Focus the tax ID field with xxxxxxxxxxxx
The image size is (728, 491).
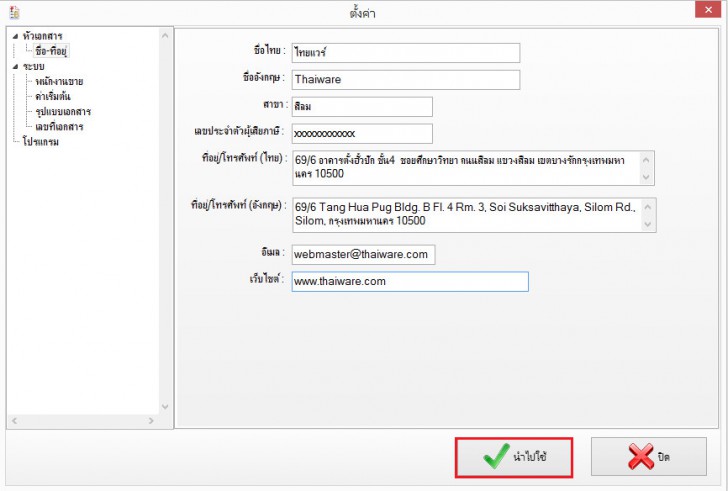tap(362, 134)
